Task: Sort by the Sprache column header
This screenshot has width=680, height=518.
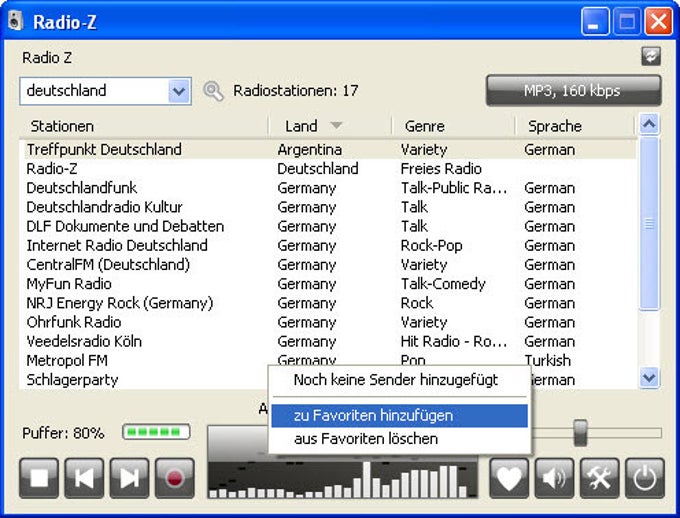Action: point(575,126)
